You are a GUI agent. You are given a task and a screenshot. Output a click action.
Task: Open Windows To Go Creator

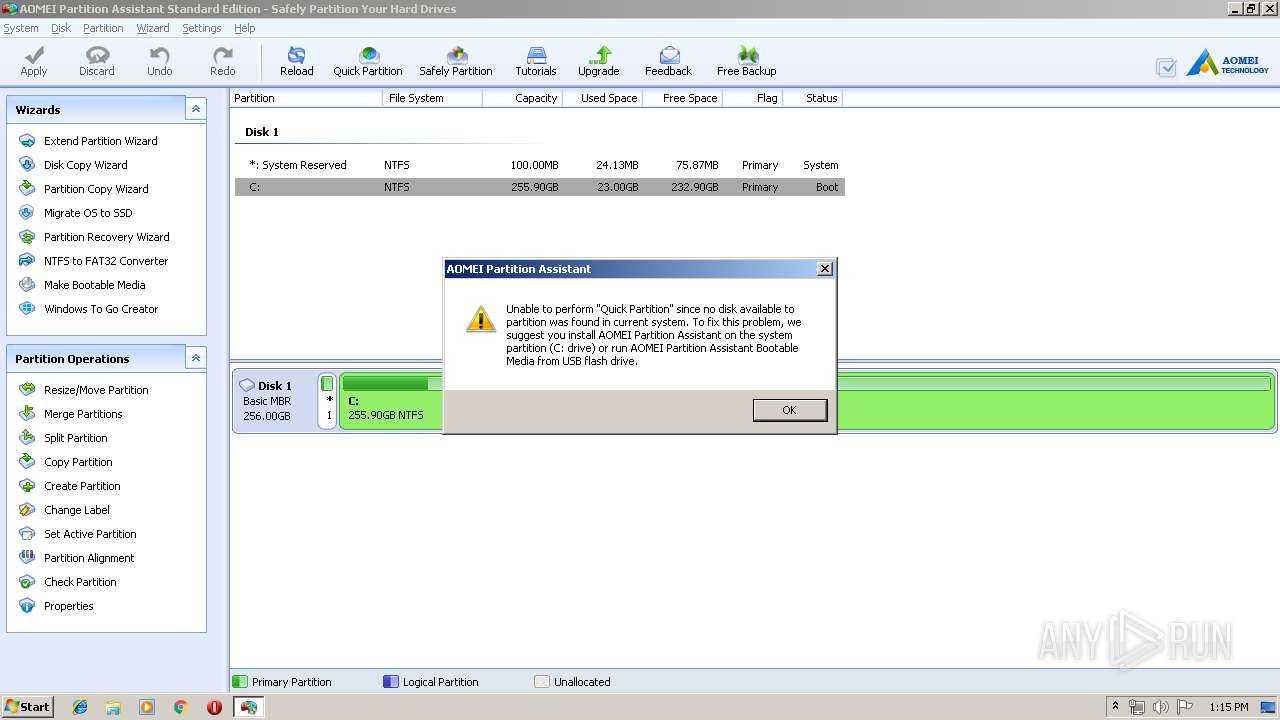point(101,309)
